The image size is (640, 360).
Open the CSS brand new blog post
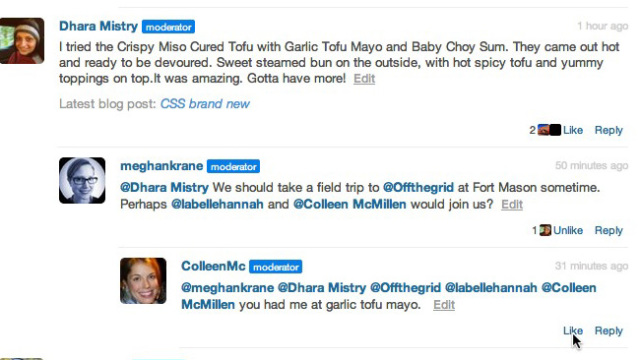[205, 104]
